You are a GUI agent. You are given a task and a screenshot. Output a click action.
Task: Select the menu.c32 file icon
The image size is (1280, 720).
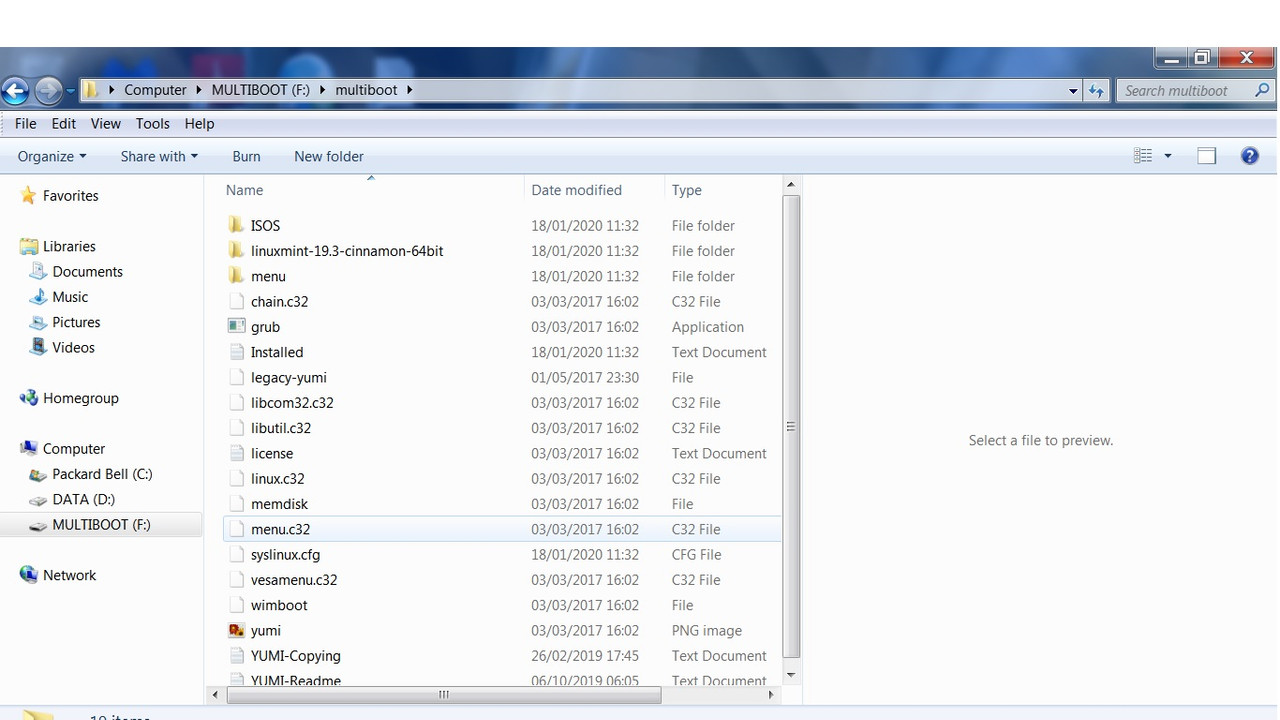[236, 529]
